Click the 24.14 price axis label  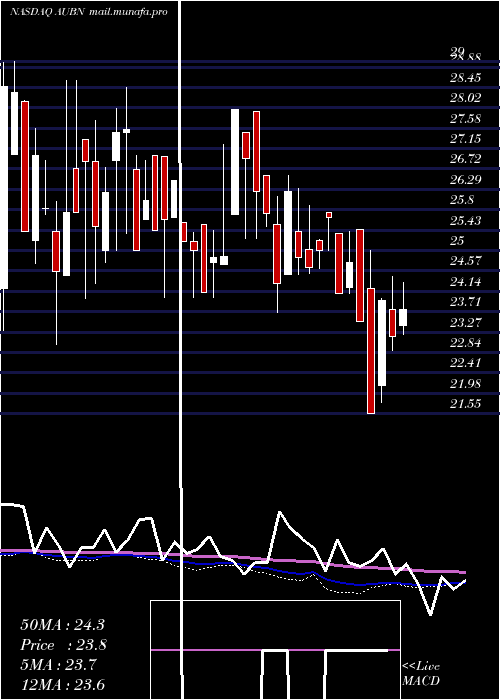[x=465, y=282]
